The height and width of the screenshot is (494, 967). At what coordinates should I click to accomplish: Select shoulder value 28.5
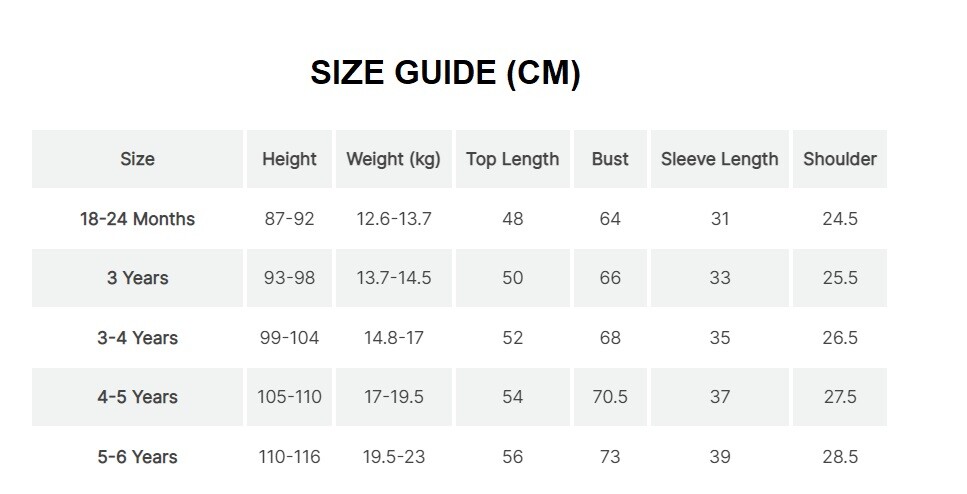click(840, 457)
